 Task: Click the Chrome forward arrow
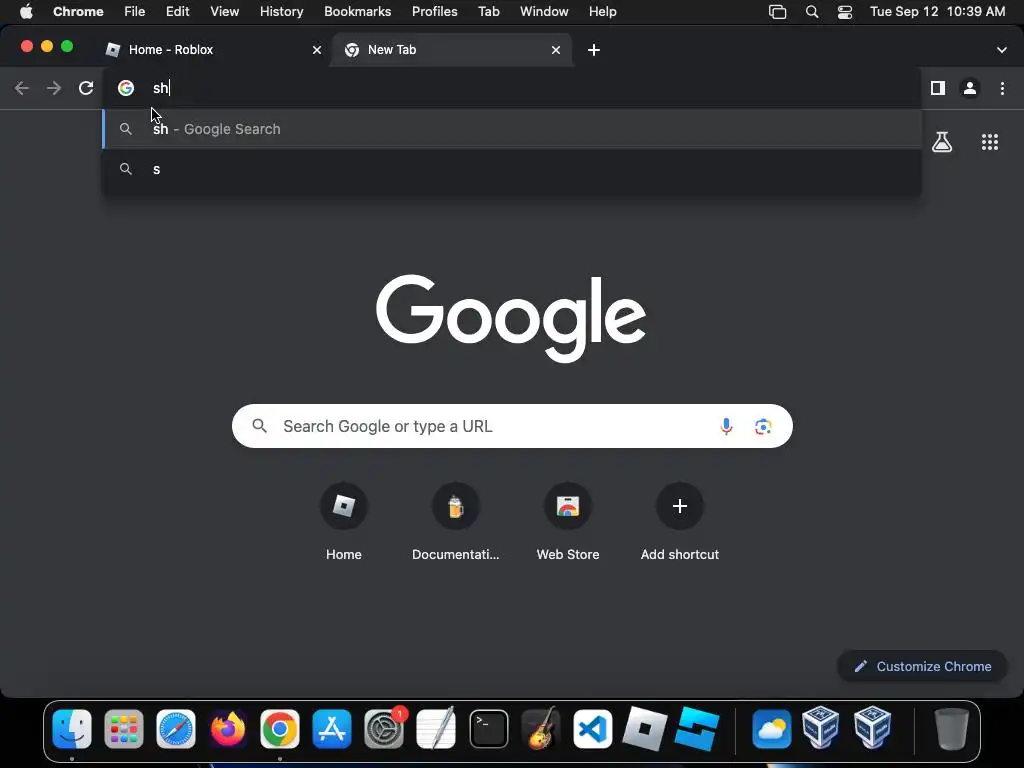coord(54,88)
